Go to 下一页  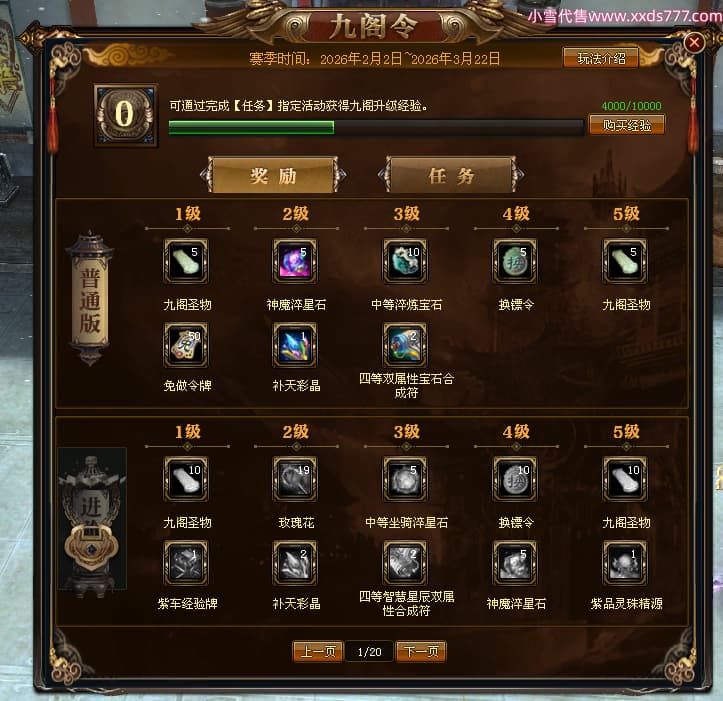coord(421,651)
